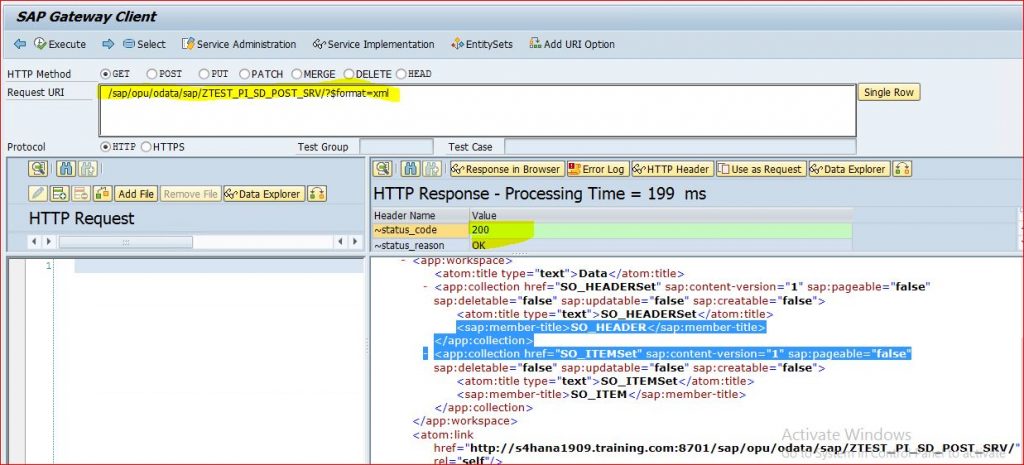The image size is (1024, 465).
Task: Click the Single Row button
Action: pyautogui.click(x=889, y=93)
